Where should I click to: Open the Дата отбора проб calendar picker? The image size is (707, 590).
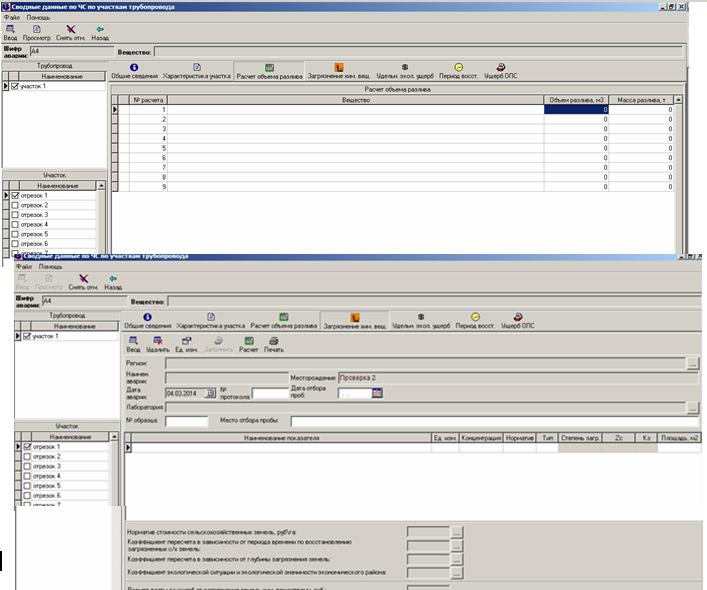377,393
